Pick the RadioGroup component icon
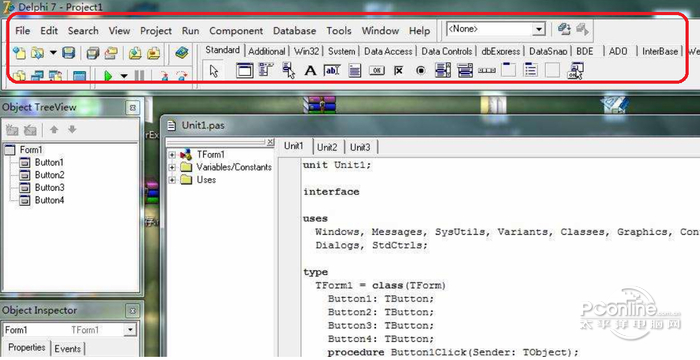The height and width of the screenshot is (360, 700). click(530, 70)
